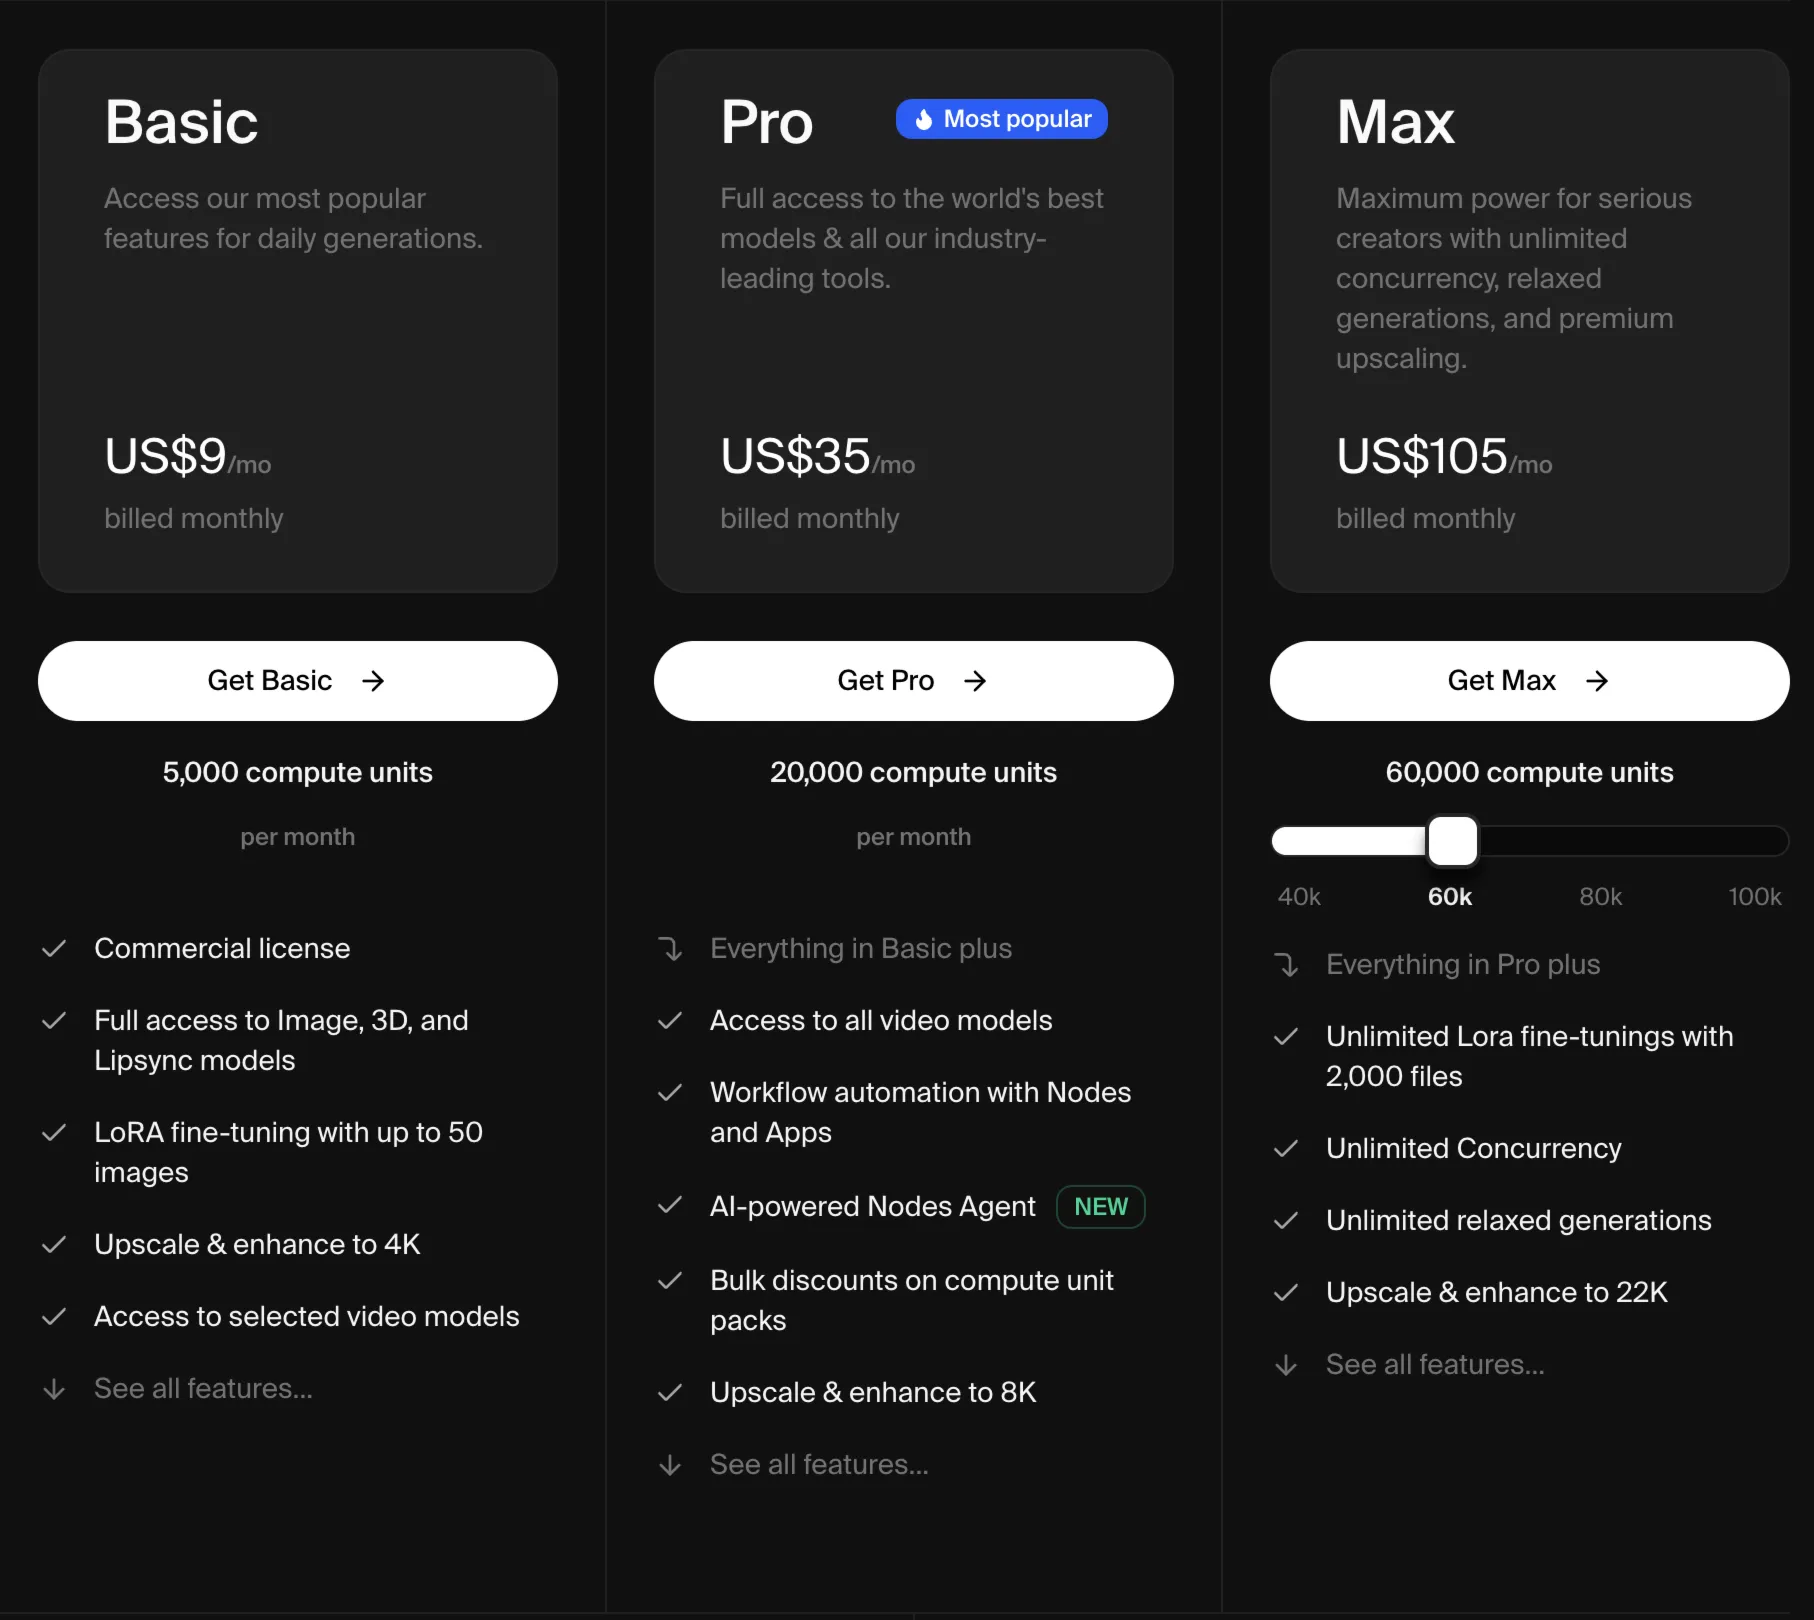Image resolution: width=1814 pixels, height=1620 pixels.
Task: Click the checkmark beside Unlimited Concurrency
Action: click(1286, 1149)
